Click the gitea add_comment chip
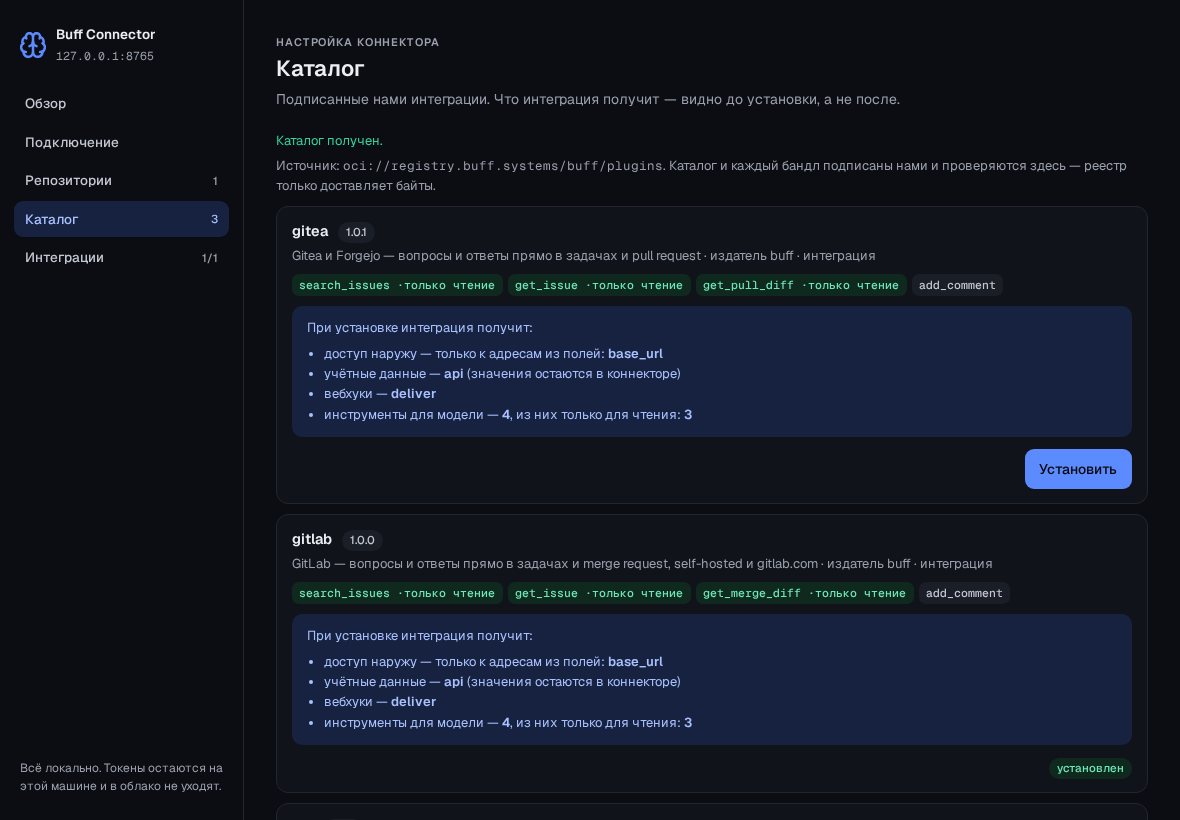1180x820 pixels. (957, 285)
